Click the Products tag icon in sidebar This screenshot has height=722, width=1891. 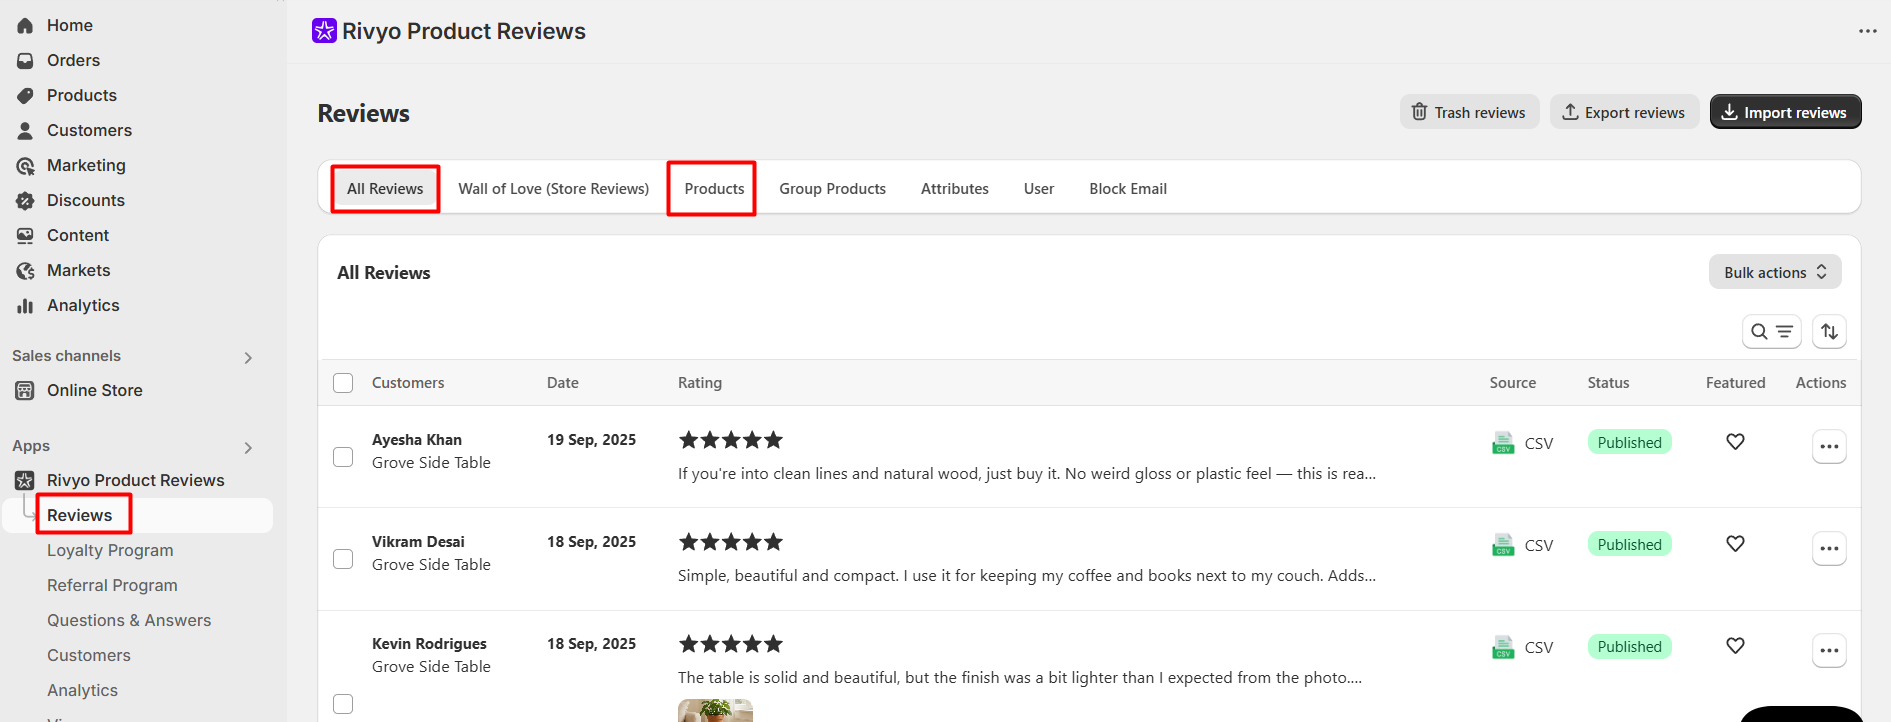25,95
